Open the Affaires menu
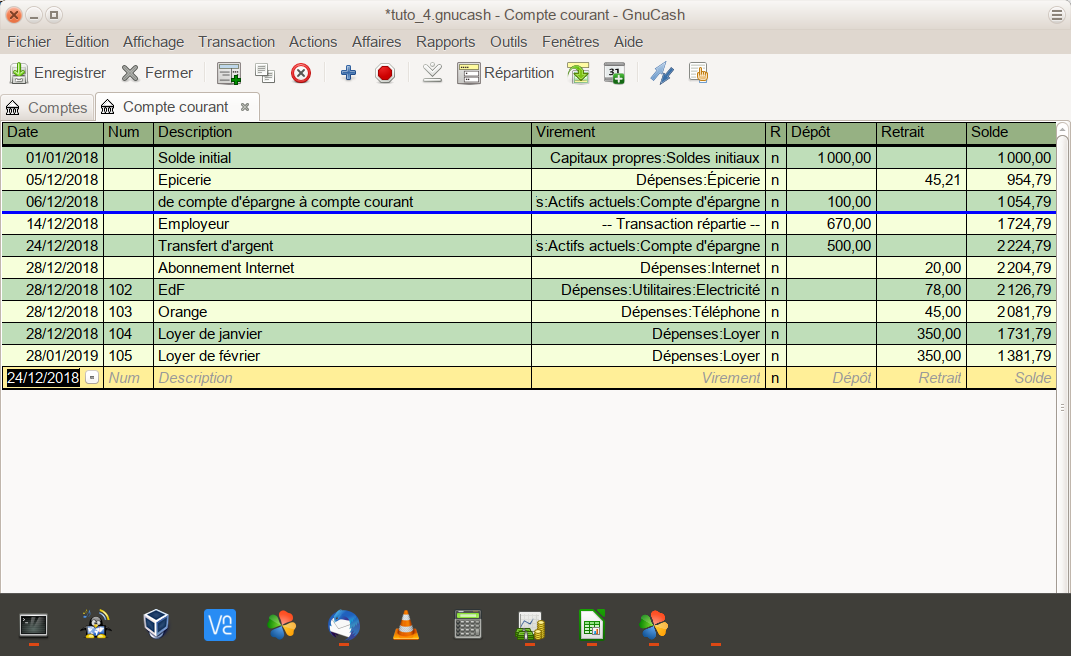This screenshot has width=1071, height=656. 376,42
